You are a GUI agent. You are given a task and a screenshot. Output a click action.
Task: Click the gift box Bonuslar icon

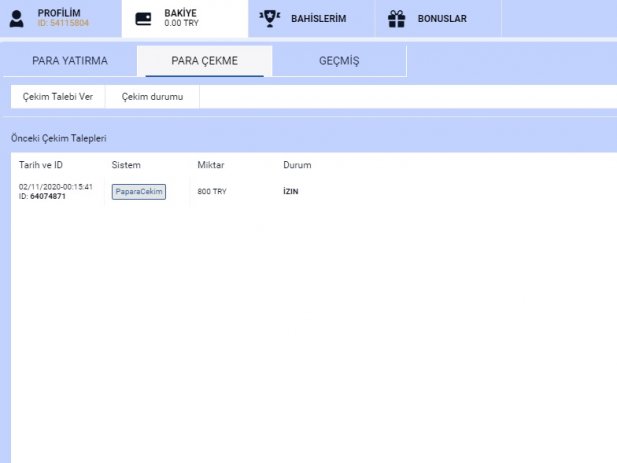[396, 18]
